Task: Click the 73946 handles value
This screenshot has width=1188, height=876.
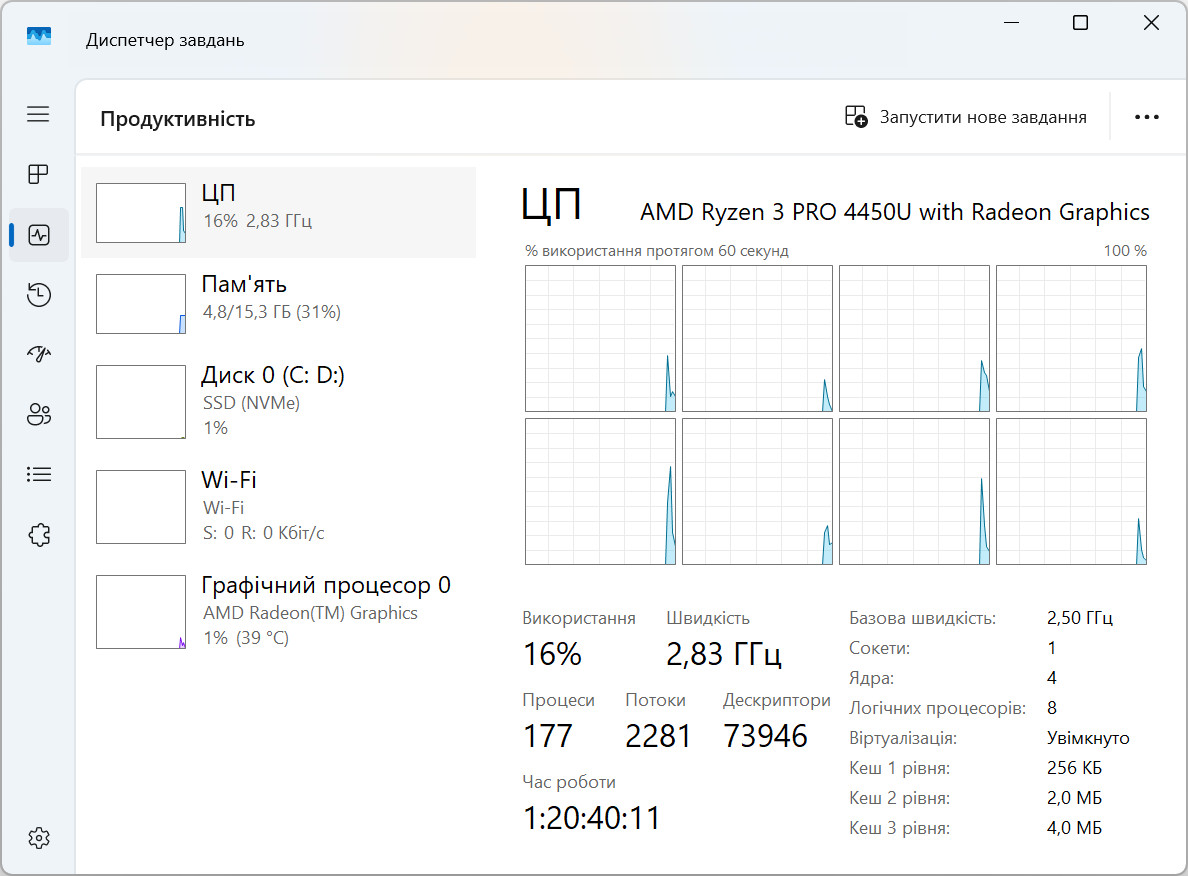Action: pos(765,736)
